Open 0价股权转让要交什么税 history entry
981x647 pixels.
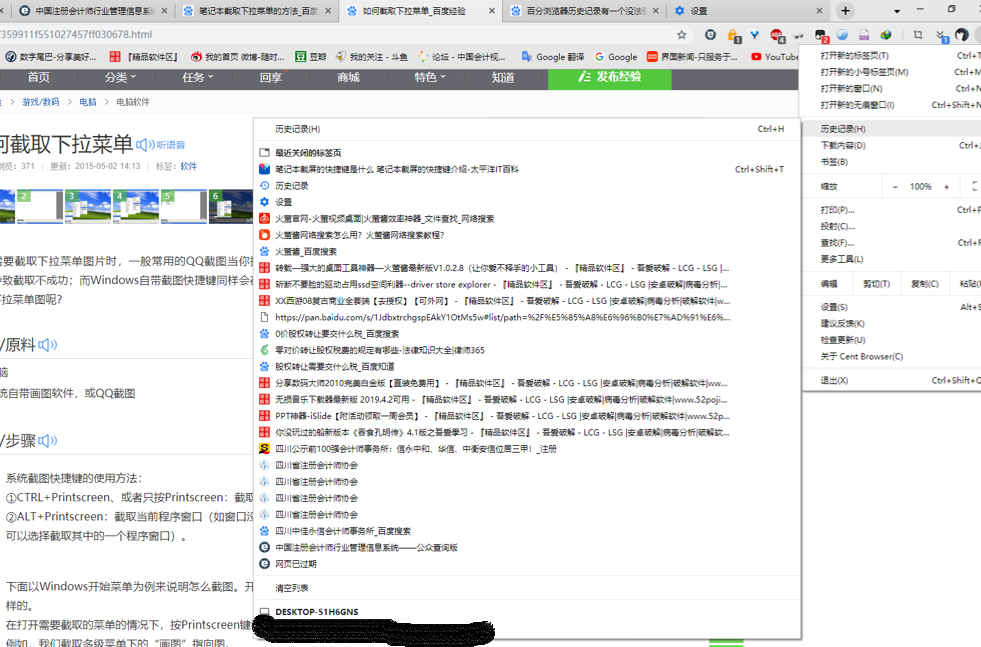(527, 334)
